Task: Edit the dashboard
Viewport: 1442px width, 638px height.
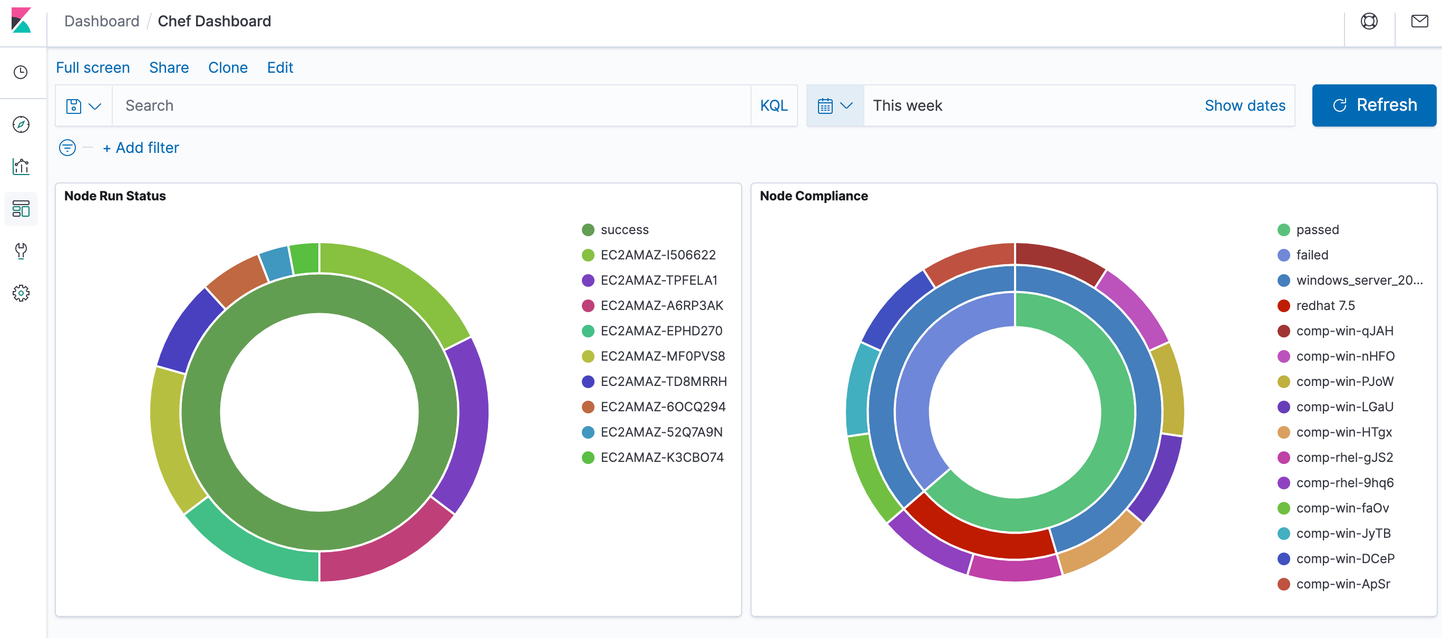Action: [280, 68]
